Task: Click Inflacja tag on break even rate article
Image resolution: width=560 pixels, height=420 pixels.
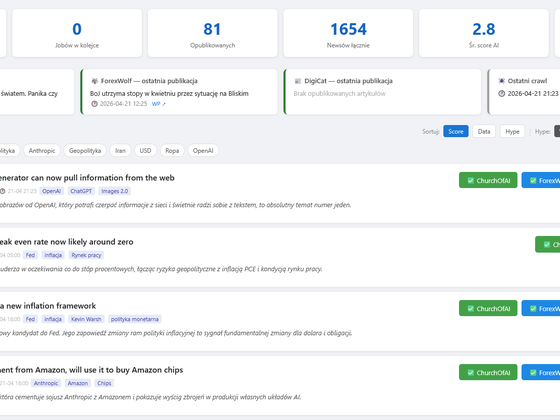Action: [x=53, y=255]
